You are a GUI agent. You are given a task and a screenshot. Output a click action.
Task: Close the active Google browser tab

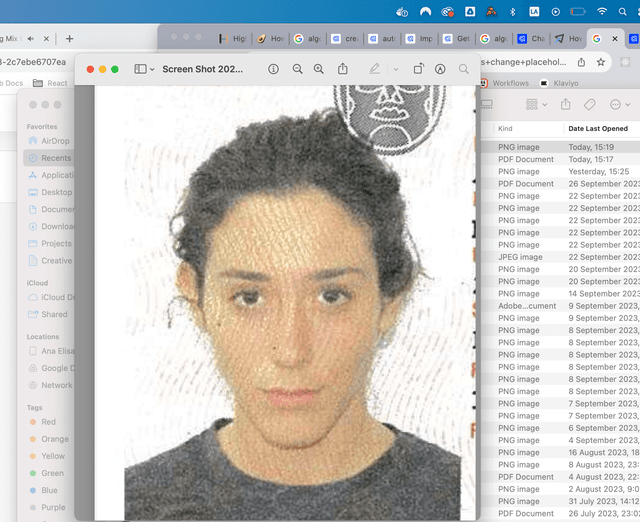pos(615,39)
